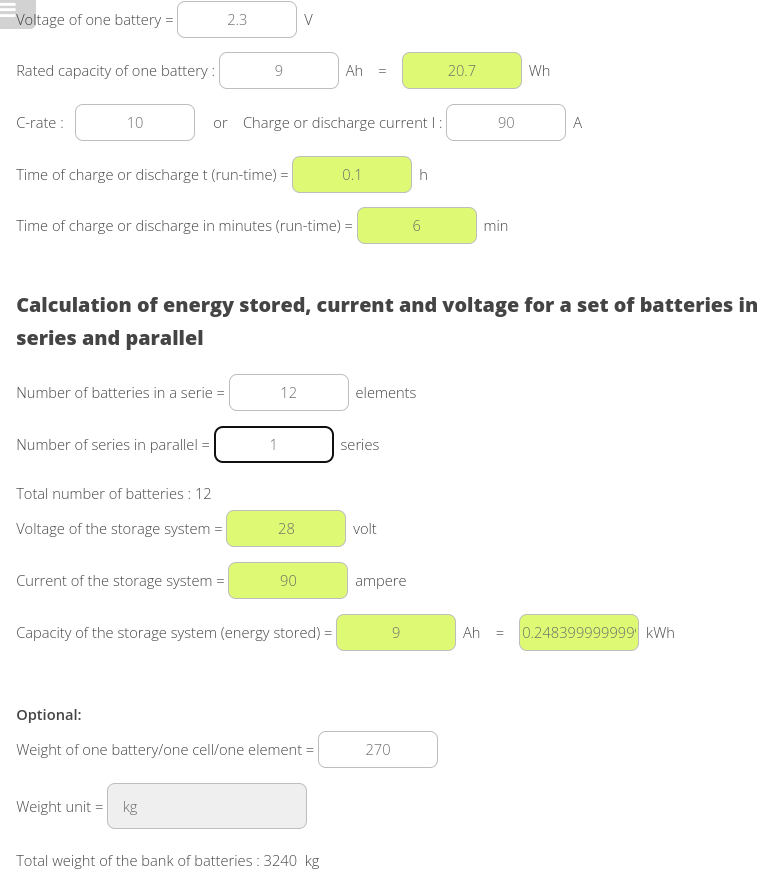Image resolution: width=771 pixels, height=882 pixels.
Task: Select the section heading about series and parallel
Action: (x=387, y=321)
